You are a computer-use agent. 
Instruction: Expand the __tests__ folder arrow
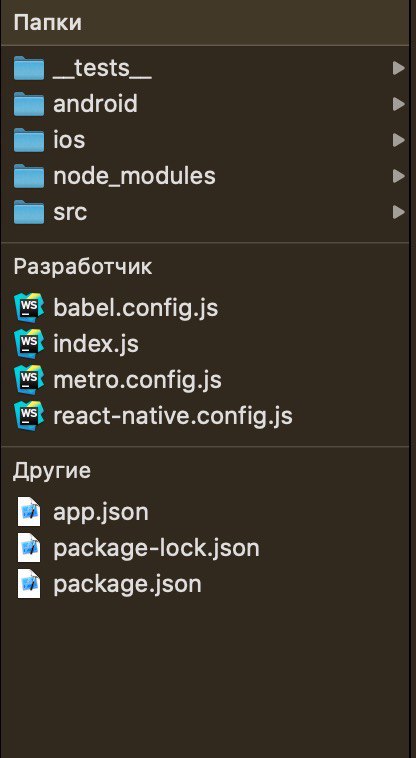399,68
